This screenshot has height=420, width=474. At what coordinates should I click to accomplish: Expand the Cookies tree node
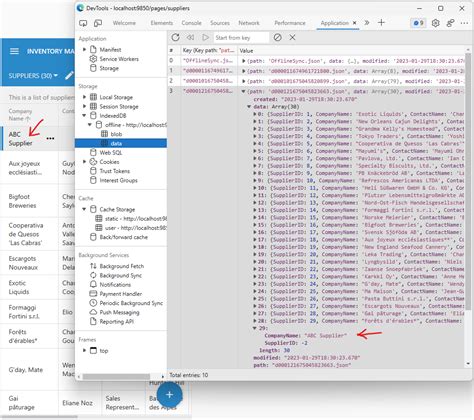[x=84, y=162]
